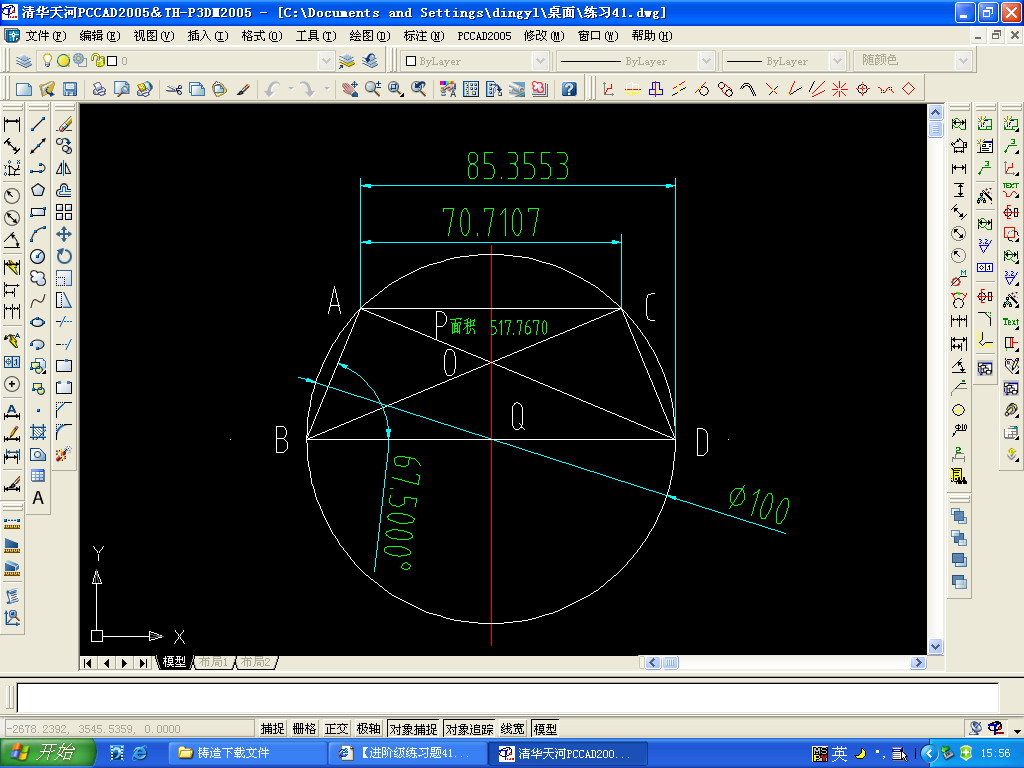
Task: Select the Line drawing tool
Action: (38, 124)
